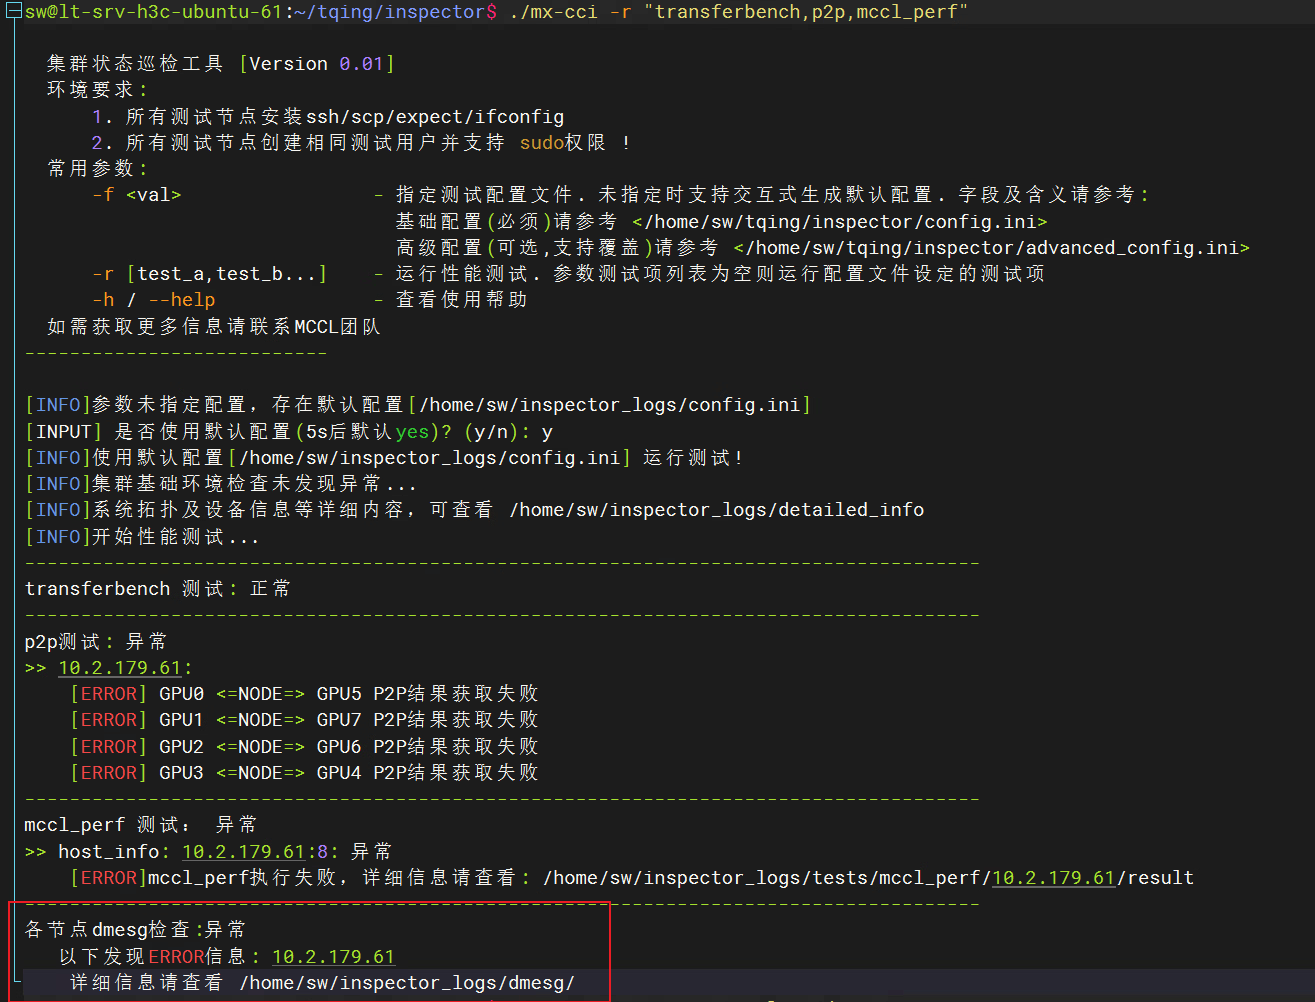Click the advanced_config.ini path text

pos(991,248)
